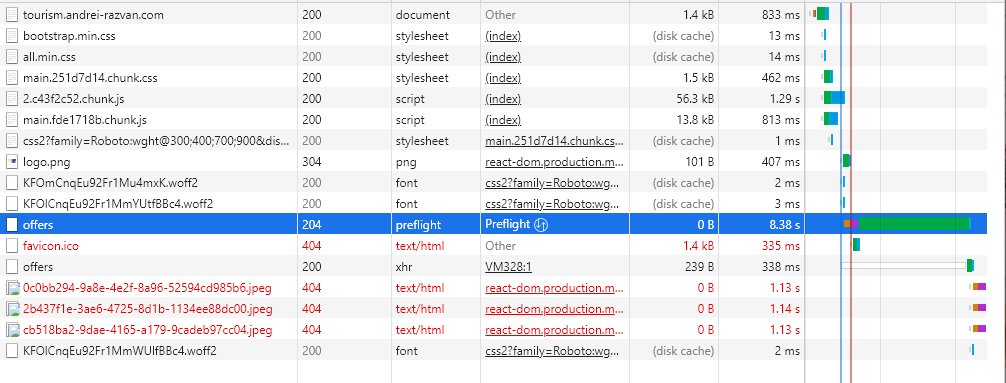Screen dimensions: 1006x383
Task: Click the file icon beside favicon.ico
Action: tap(12, 246)
